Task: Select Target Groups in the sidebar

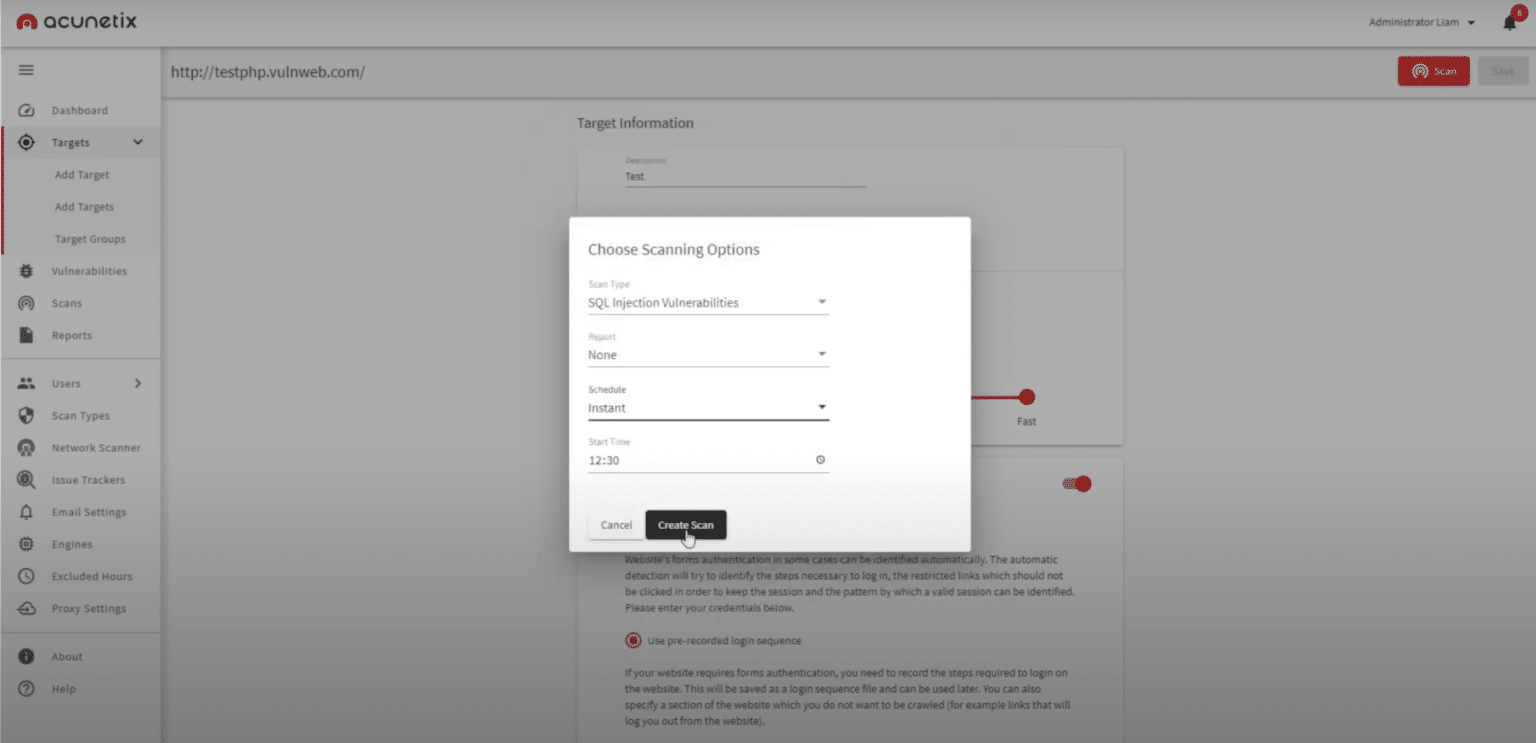Action: click(88, 239)
